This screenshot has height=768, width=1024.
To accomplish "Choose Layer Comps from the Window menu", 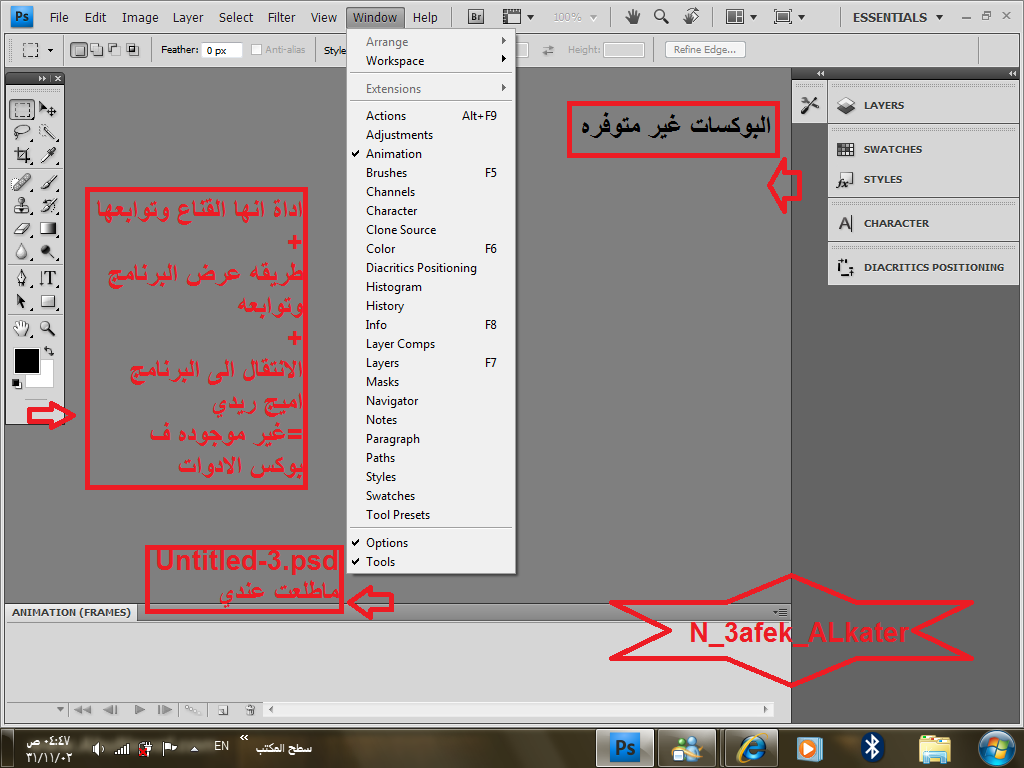I will (400, 344).
